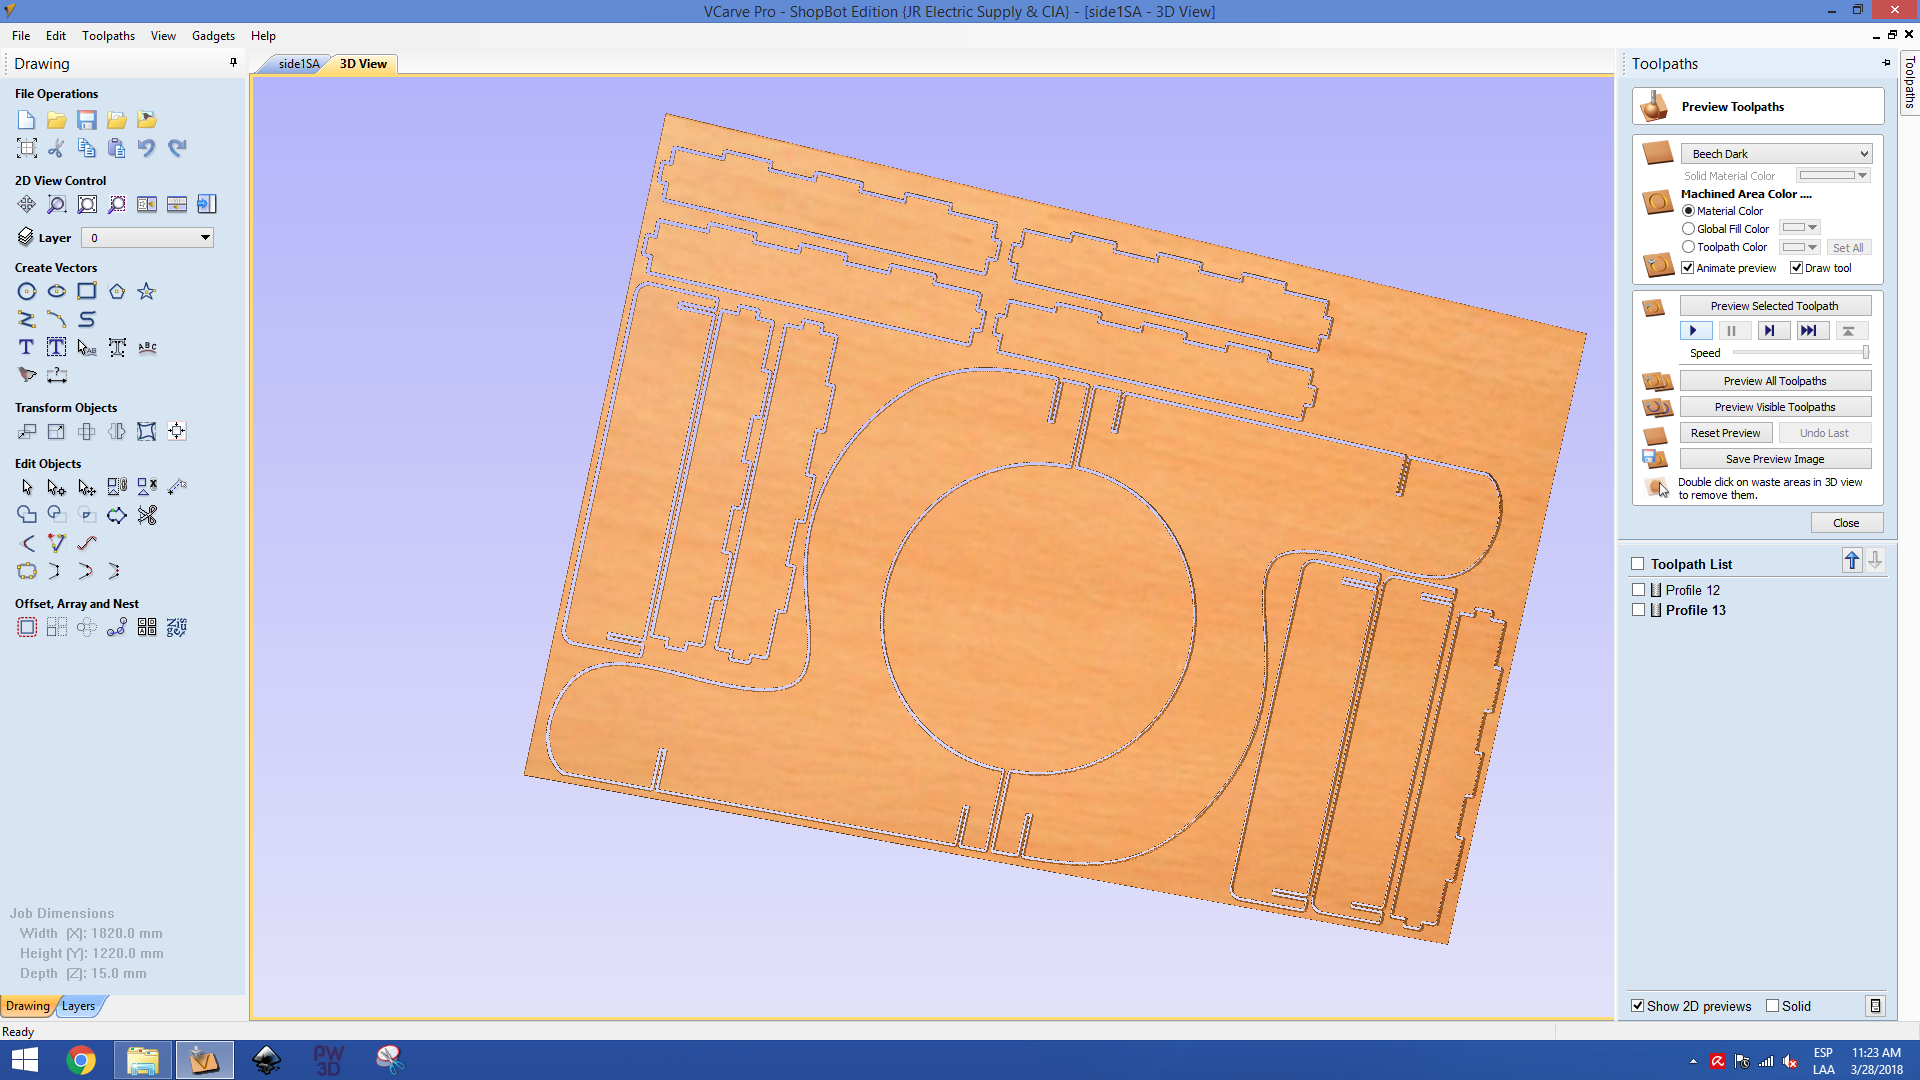Open the Global Fill Color picker dropdown
Image resolution: width=1920 pixels, height=1080 pixels.
(1800, 228)
